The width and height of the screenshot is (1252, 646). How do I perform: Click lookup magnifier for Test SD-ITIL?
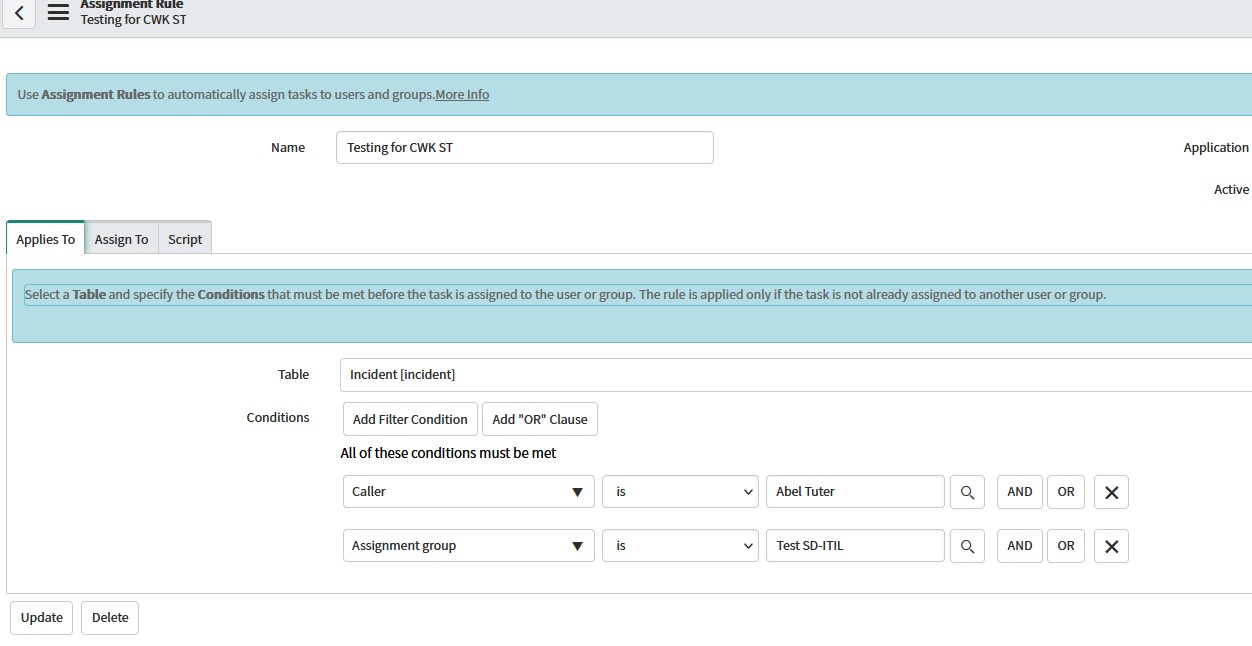967,546
